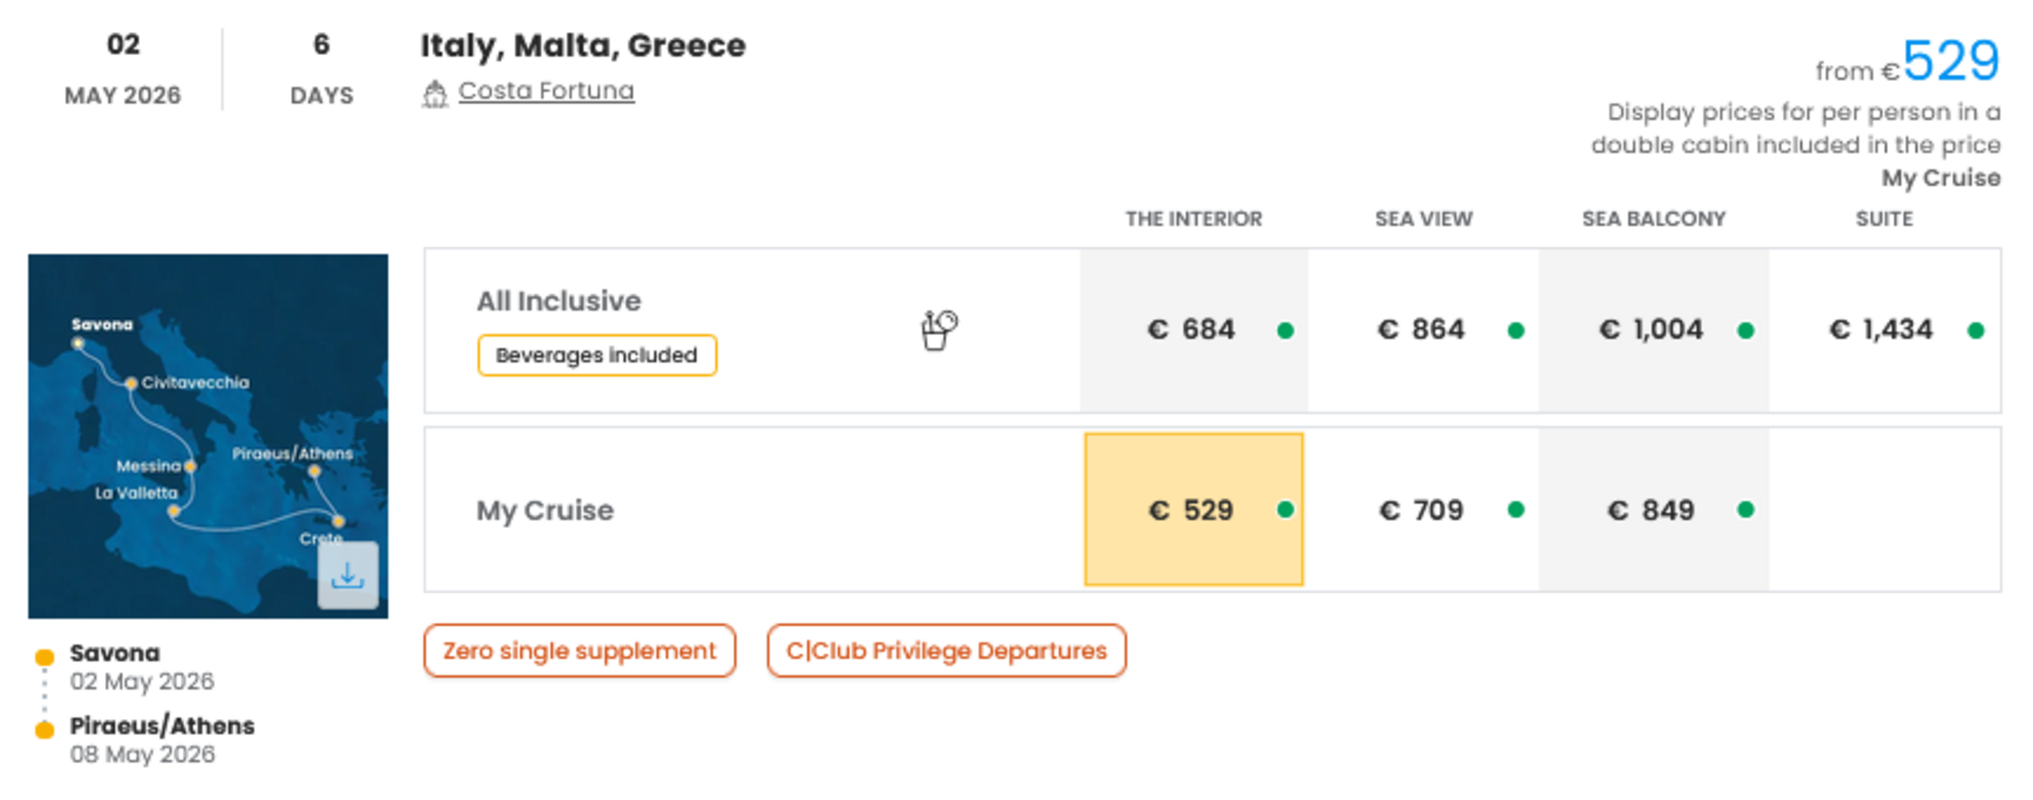
Task: Pick My Cruise Sea View € 709
Action: click(x=1421, y=510)
